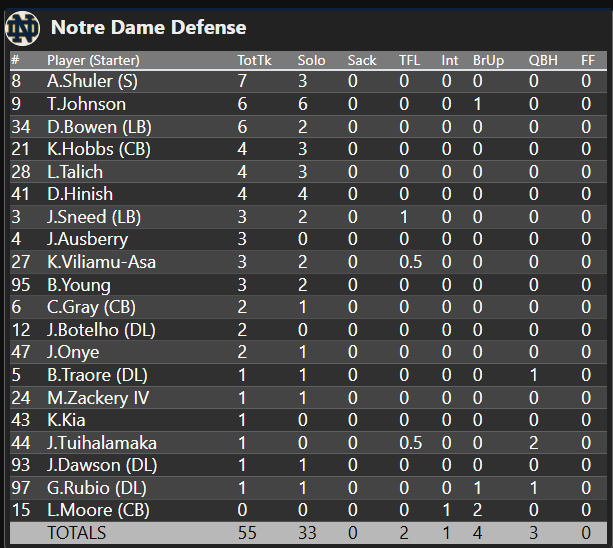This screenshot has width=613, height=548.
Task: Click the Player (Starter) column header
Action: (x=93, y=60)
